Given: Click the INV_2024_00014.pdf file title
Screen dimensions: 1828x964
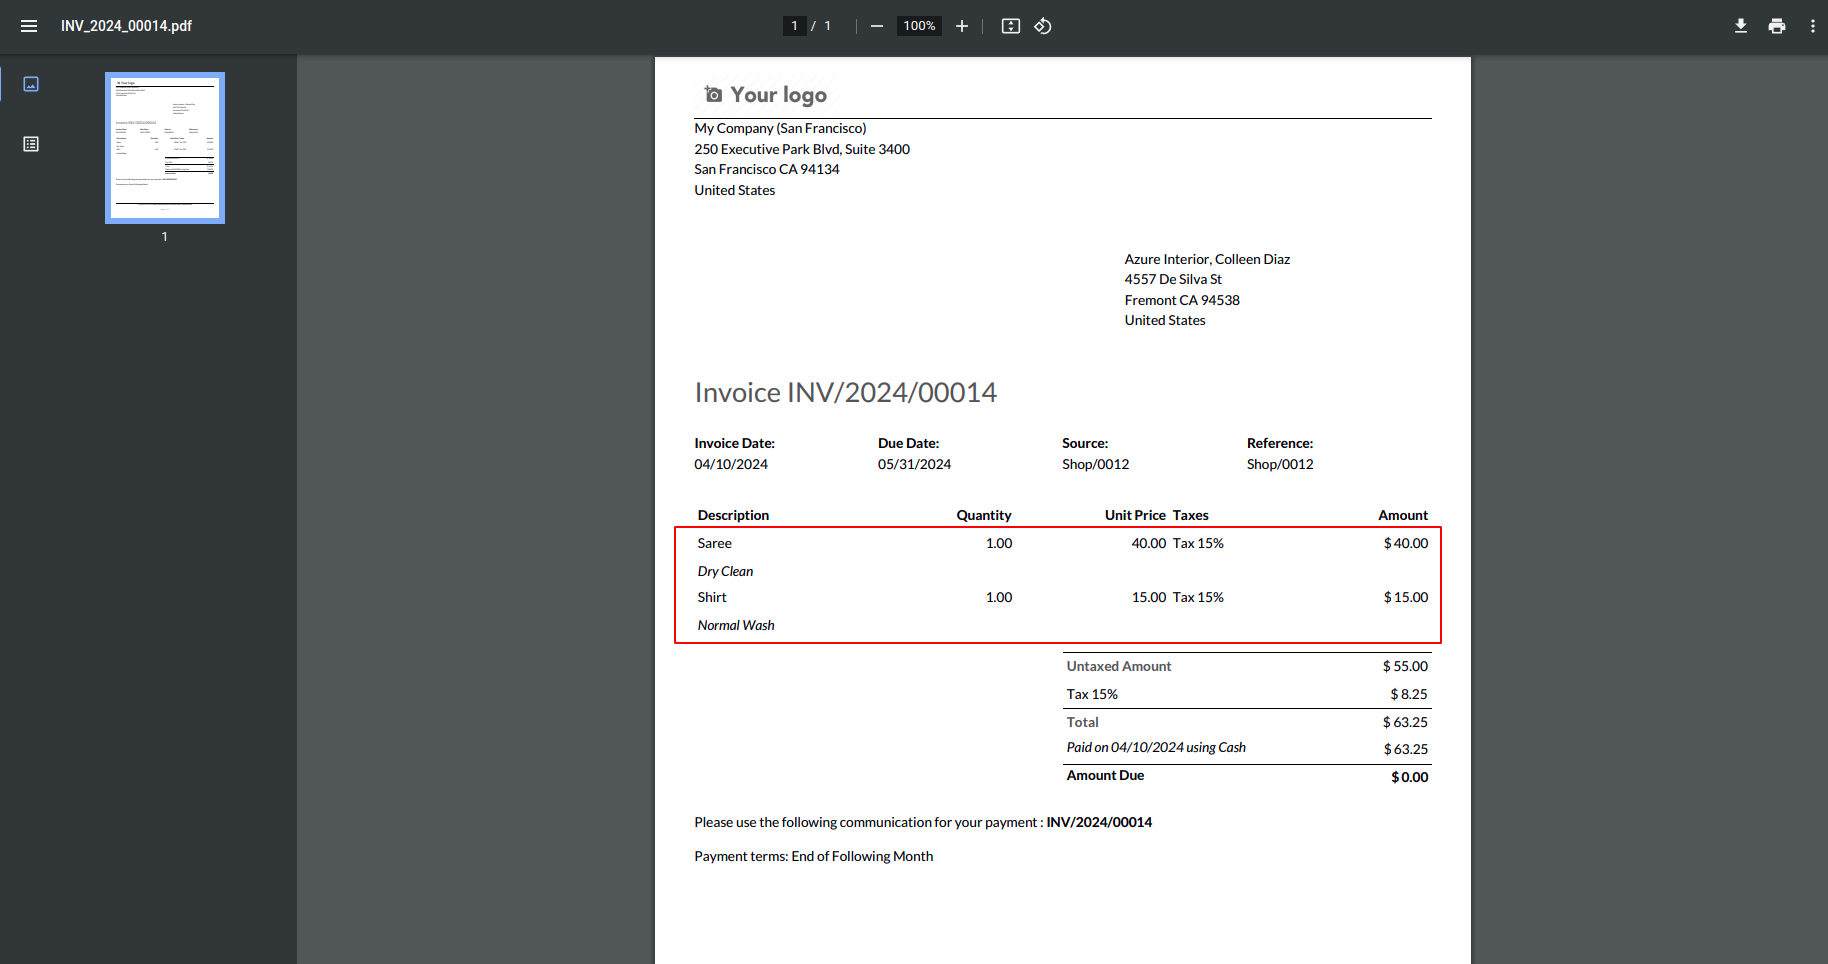Looking at the screenshot, I should point(126,26).
